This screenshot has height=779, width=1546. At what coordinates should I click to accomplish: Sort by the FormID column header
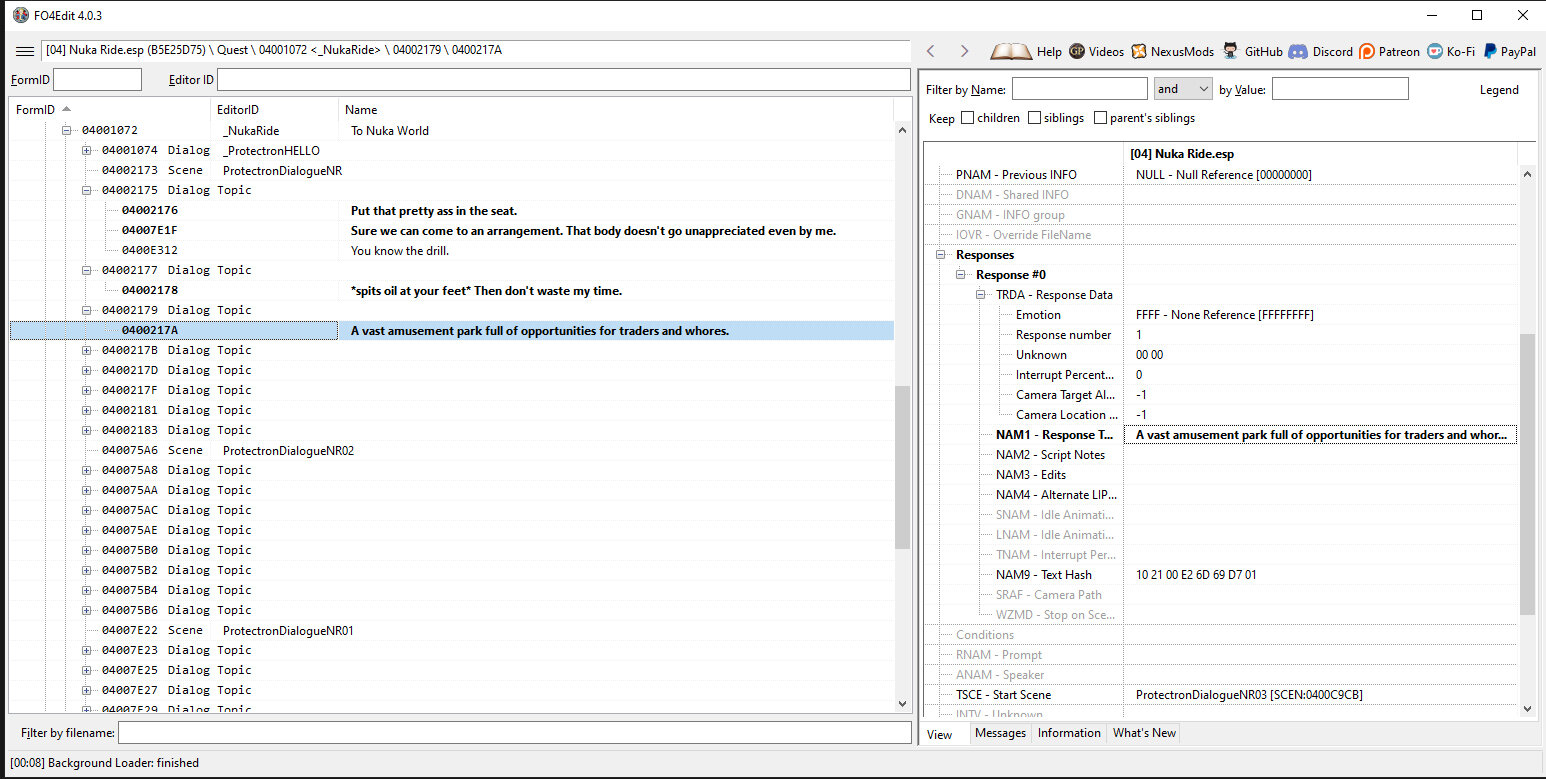point(110,110)
